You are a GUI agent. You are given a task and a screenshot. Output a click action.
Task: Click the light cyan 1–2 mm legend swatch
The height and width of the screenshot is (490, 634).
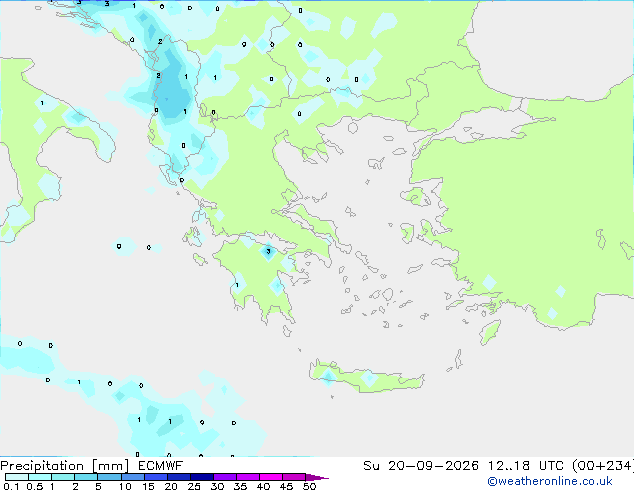tap(63, 477)
